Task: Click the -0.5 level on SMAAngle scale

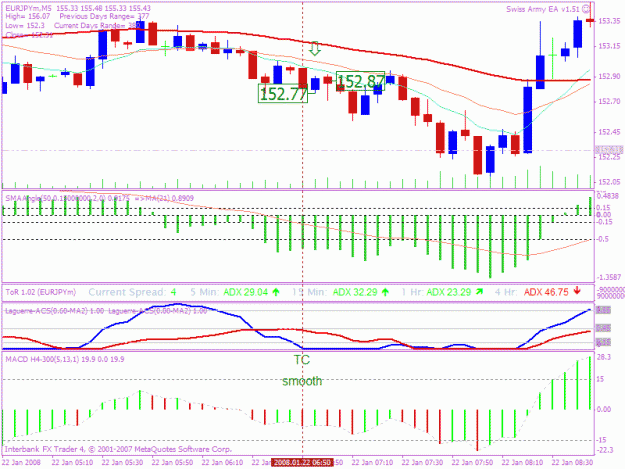Action: click(603, 239)
